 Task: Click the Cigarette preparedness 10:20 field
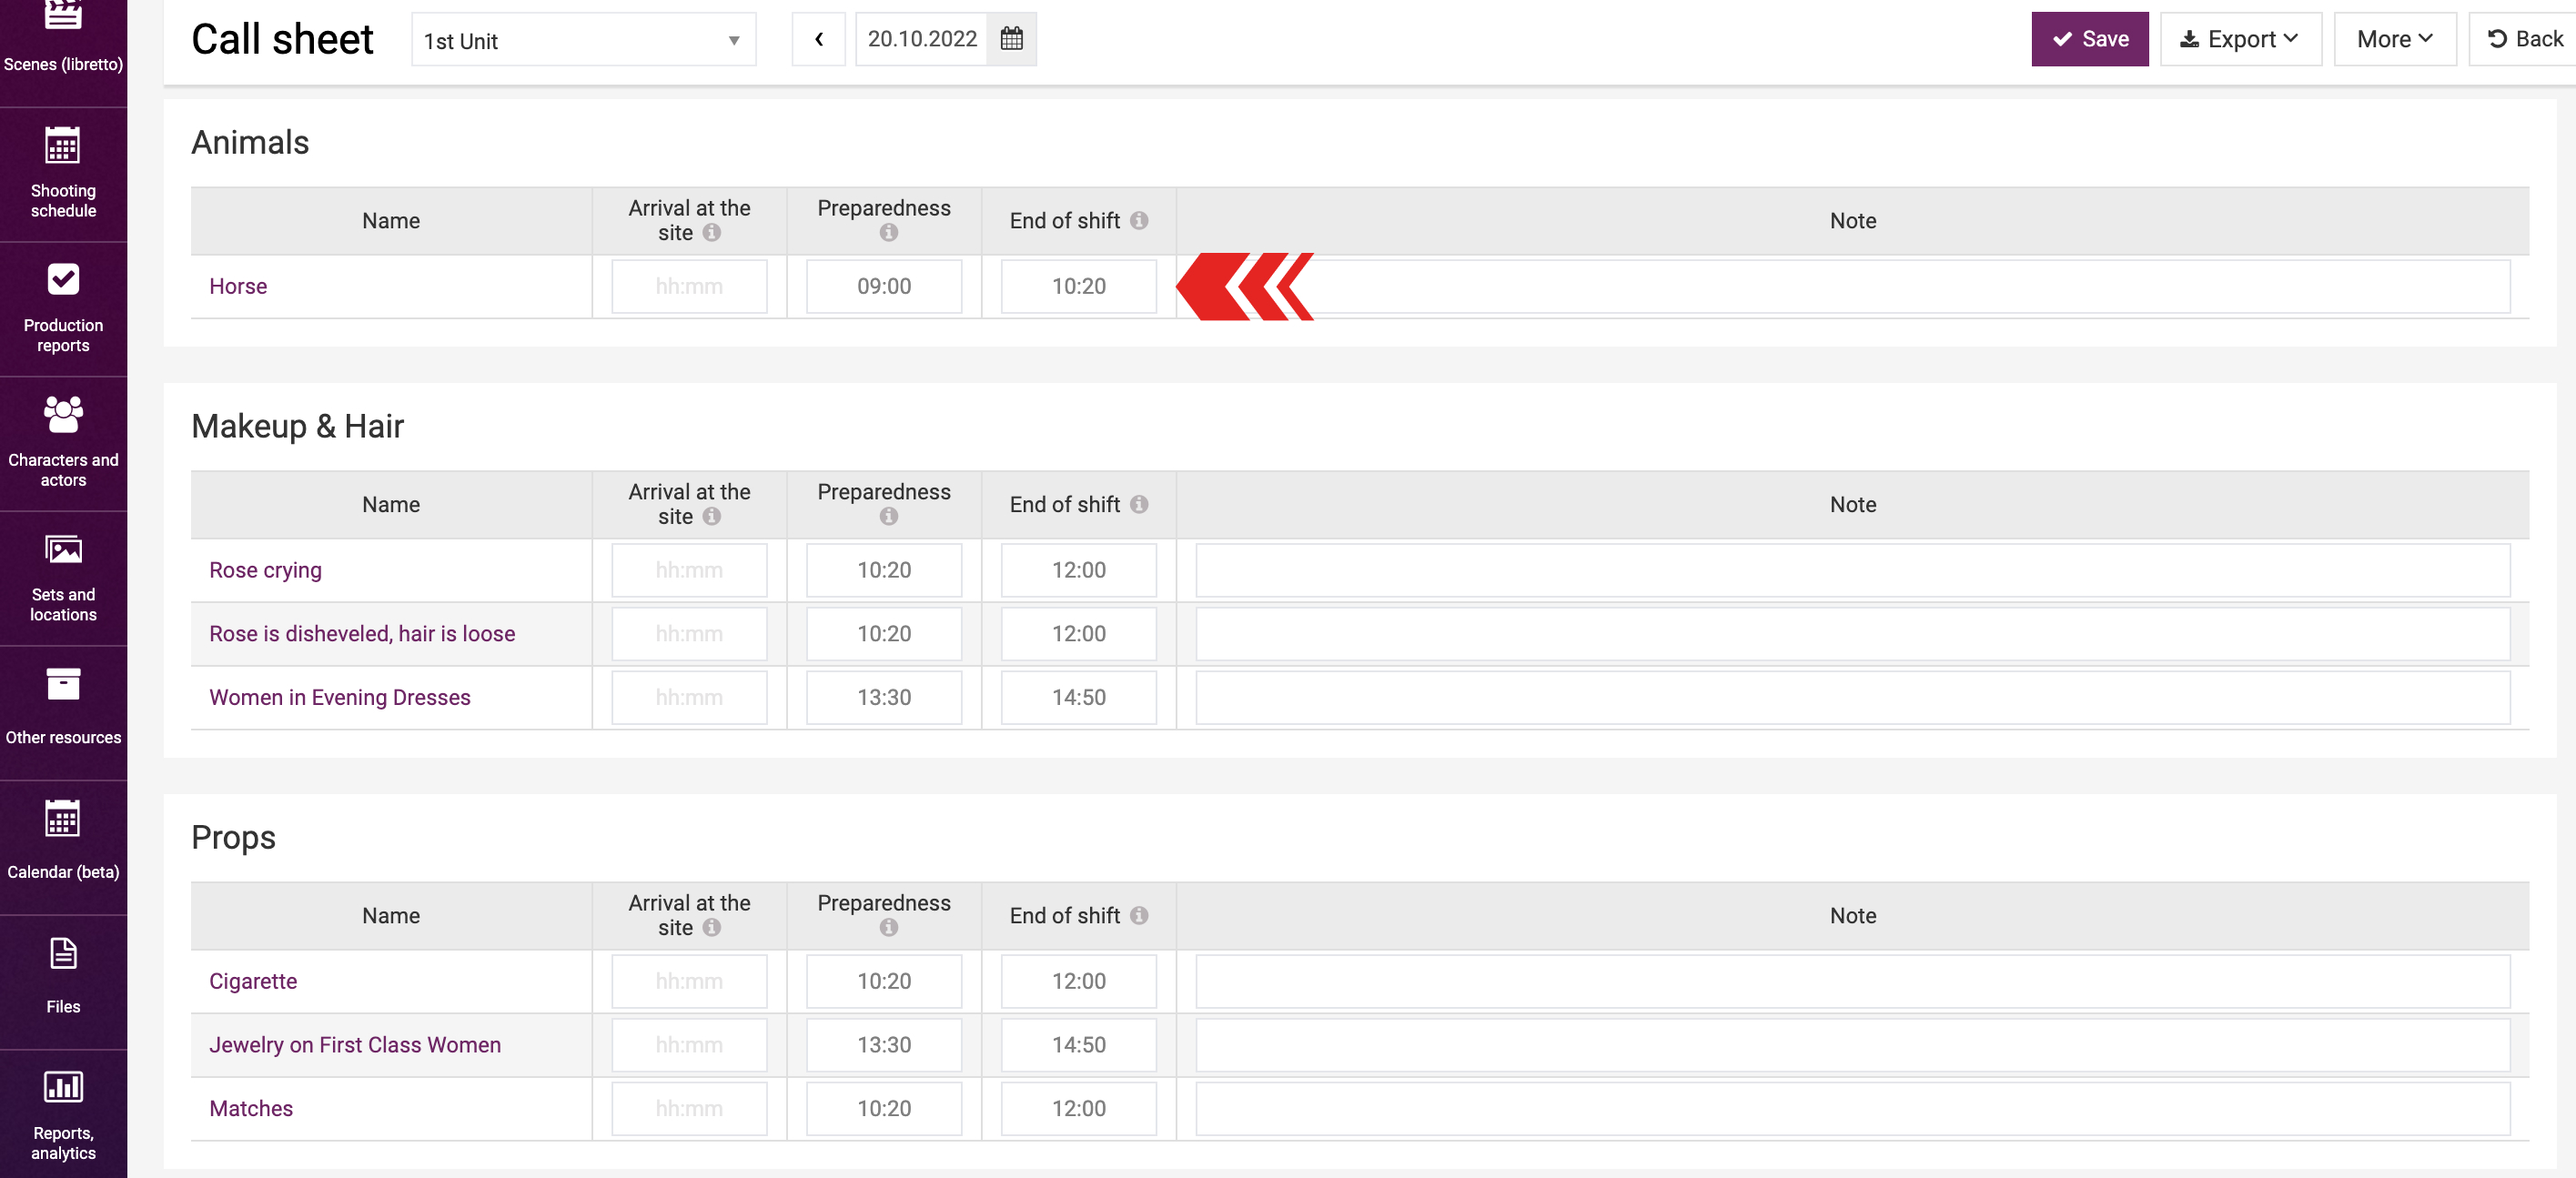[884, 981]
